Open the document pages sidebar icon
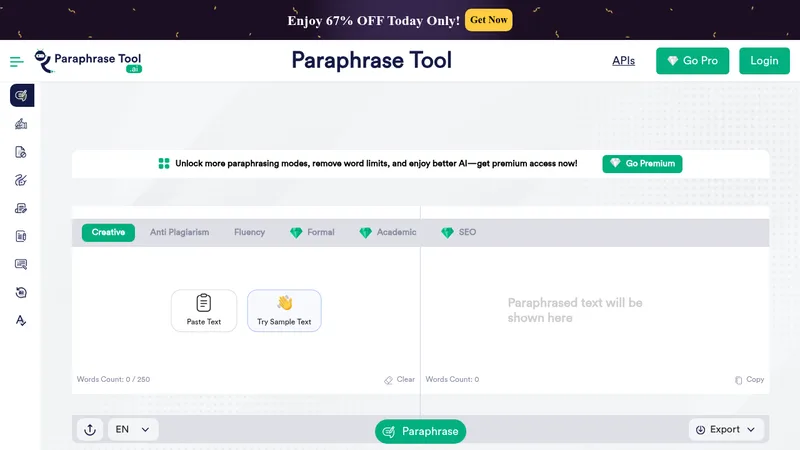The width and height of the screenshot is (800, 450). (21, 236)
